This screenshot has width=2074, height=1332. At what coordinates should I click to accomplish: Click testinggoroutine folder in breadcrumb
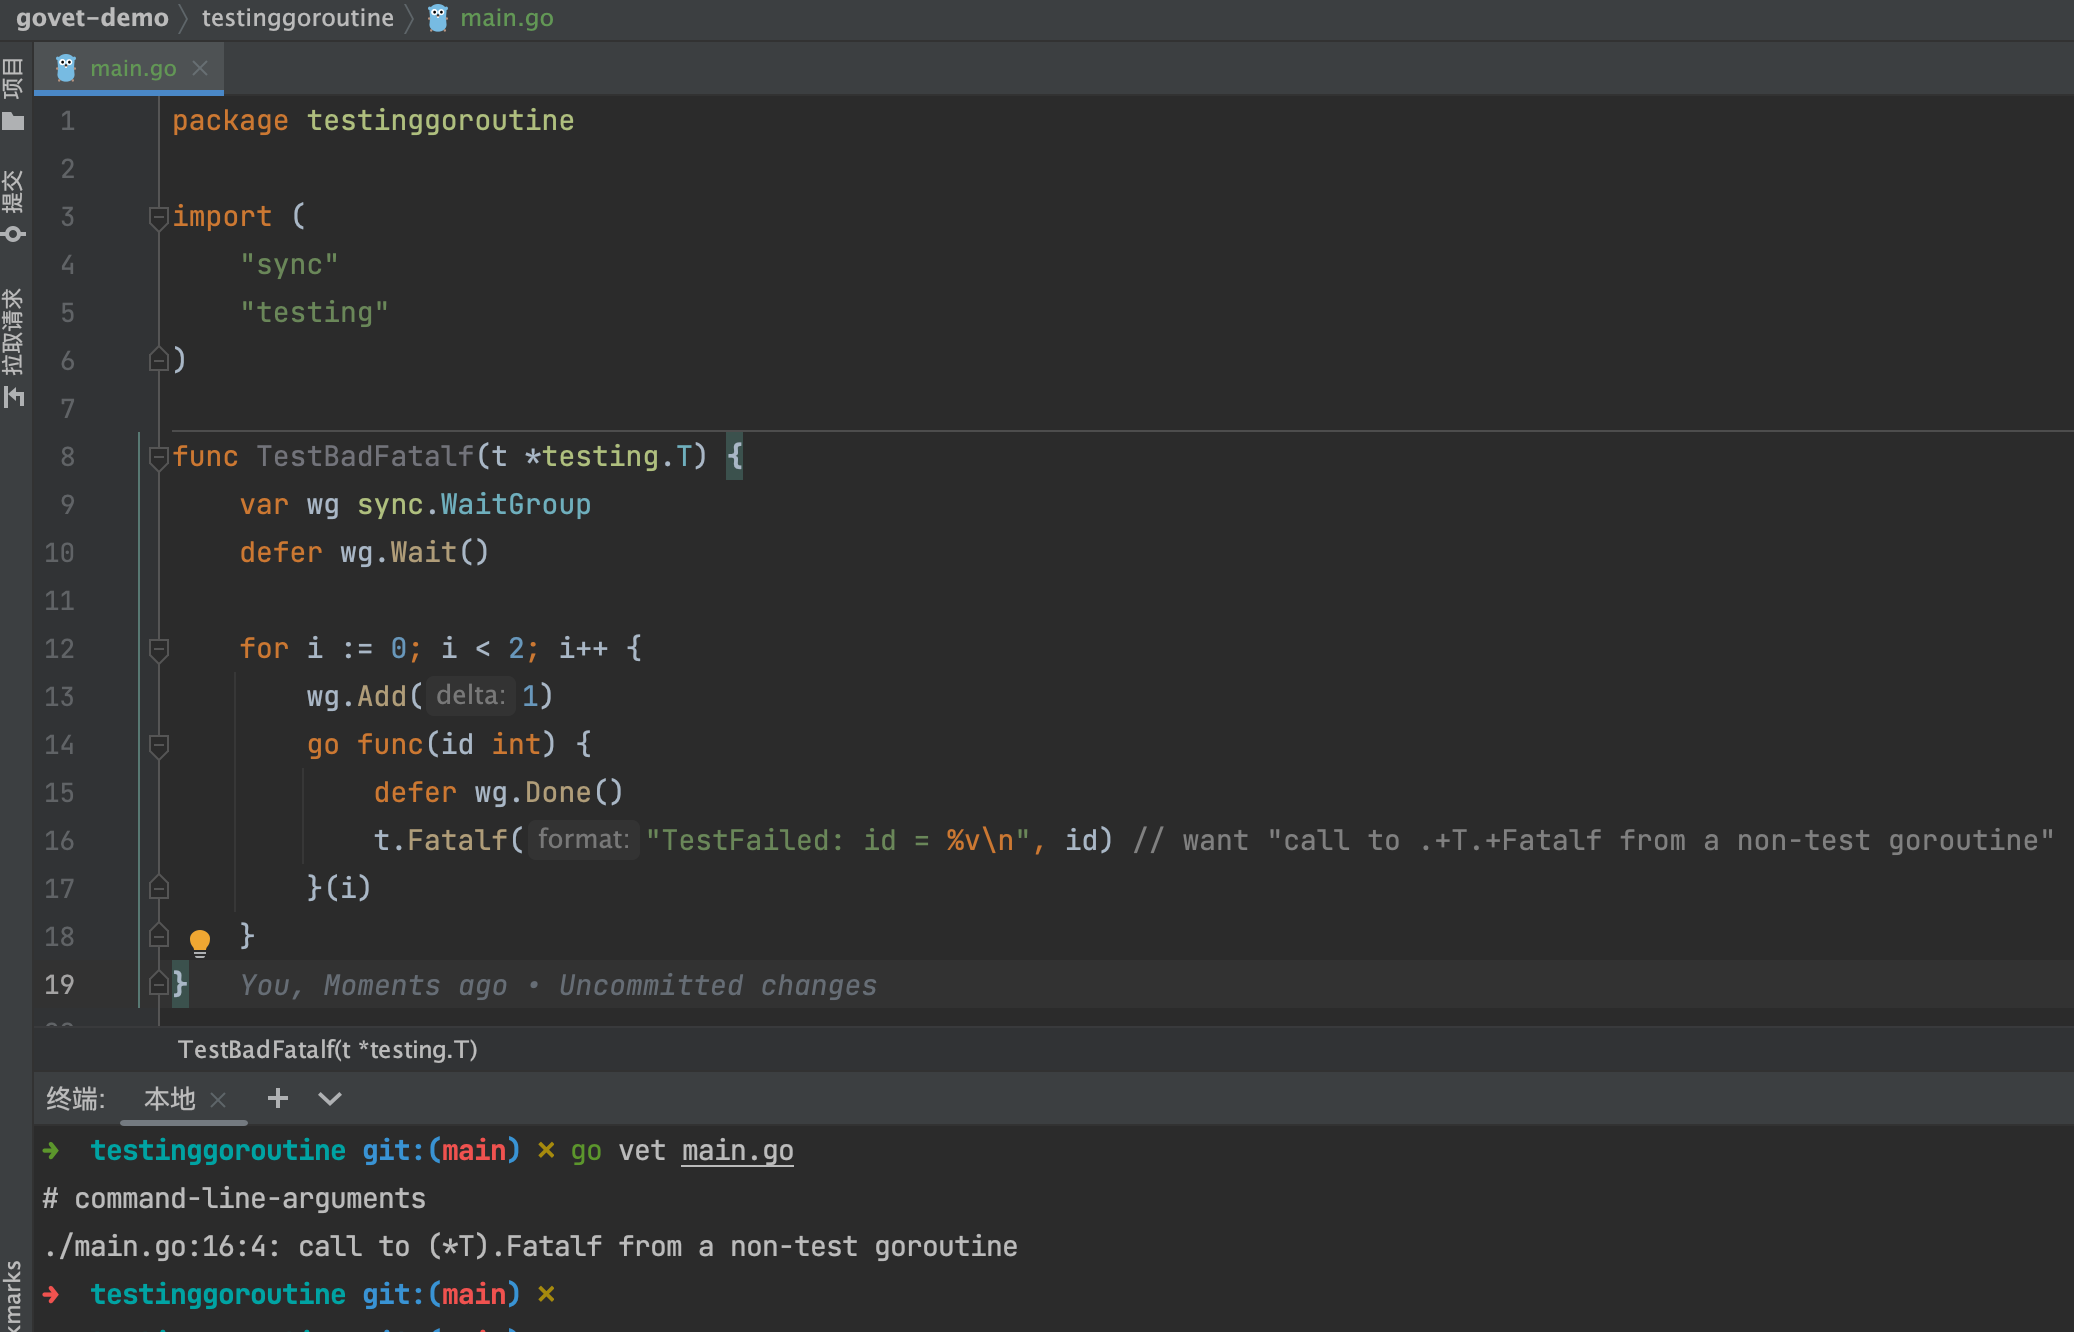point(297,18)
